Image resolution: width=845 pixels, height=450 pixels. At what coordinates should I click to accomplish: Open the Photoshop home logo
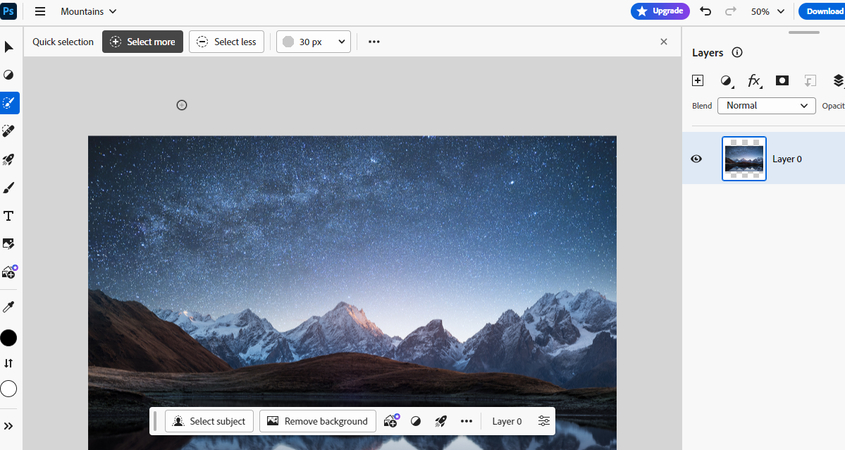tap(8, 11)
